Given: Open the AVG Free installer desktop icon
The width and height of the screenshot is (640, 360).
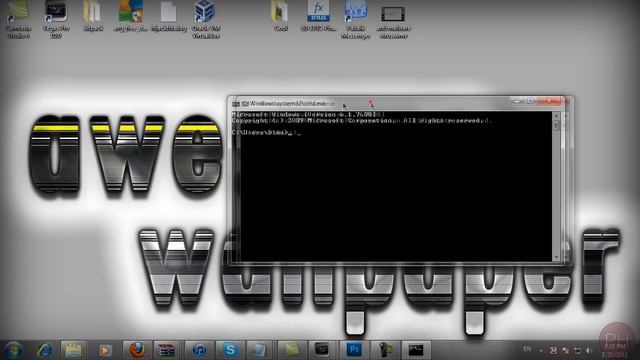Looking at the screenshot, I should tap(131, 16).
